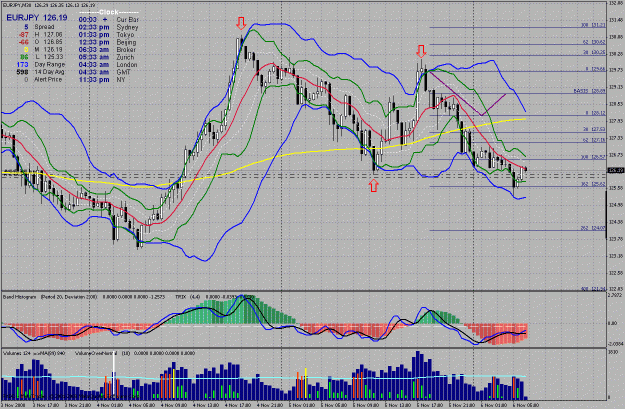Click the 38 130.26 Fibonacci level label
The width and height of the screenshot is (625, 409).
click(x=594, y=52)
